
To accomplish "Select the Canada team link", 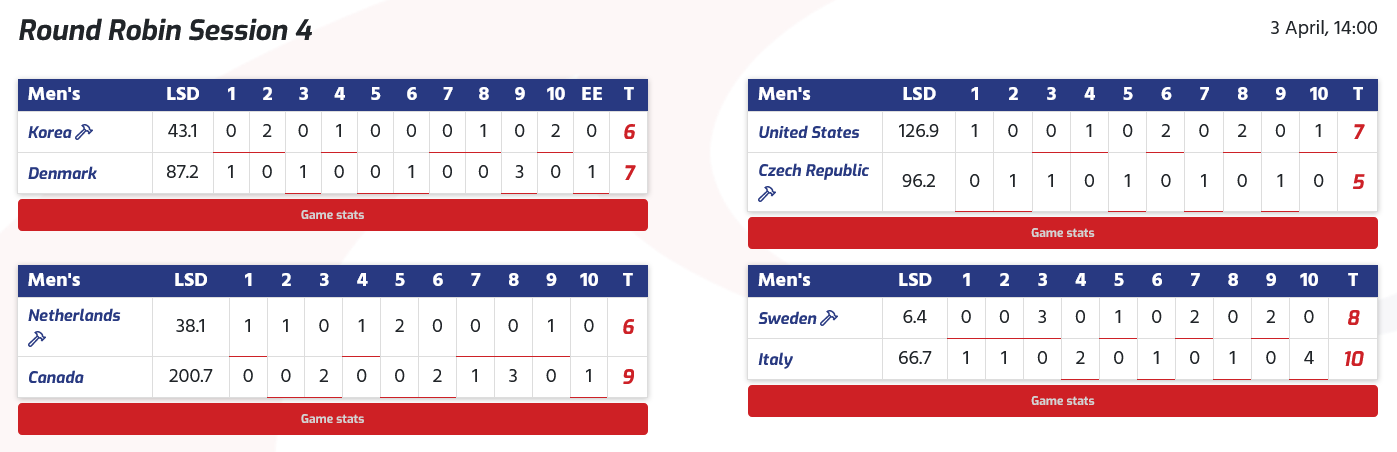I will [56, 378].
